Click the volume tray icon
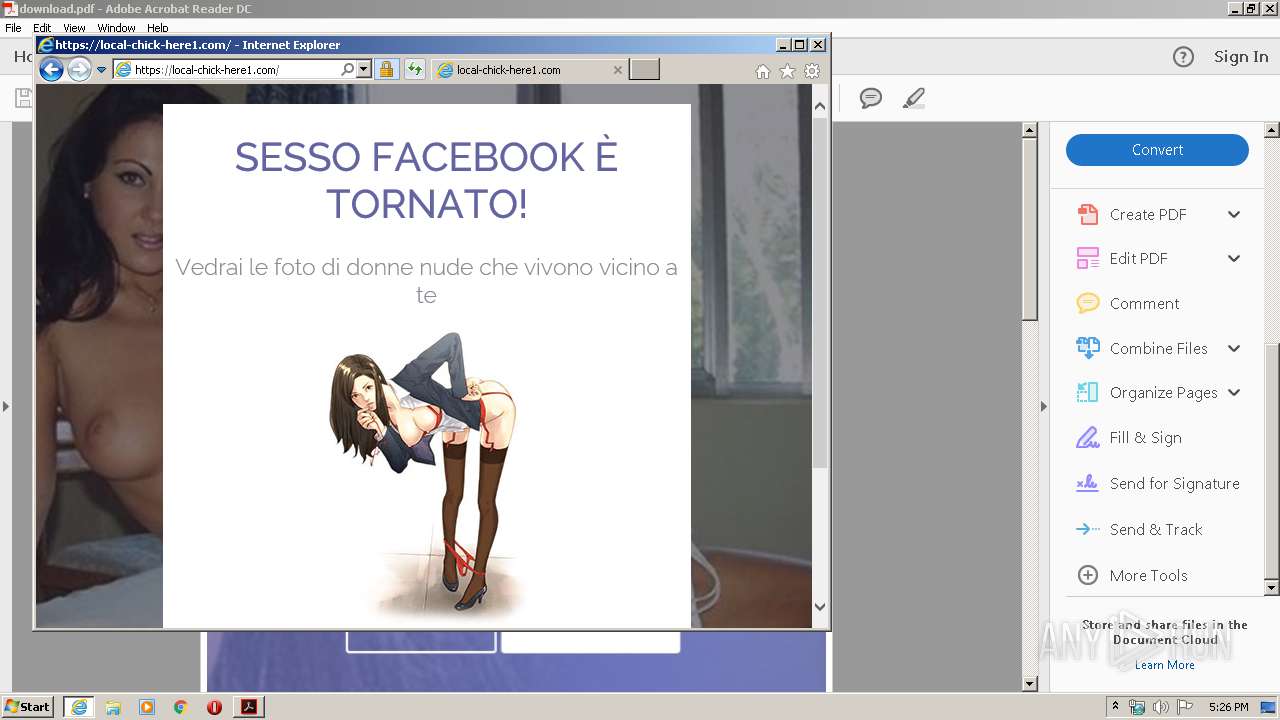The width and height of the screenshot is (1280, 720). [x=1160, y=707]
